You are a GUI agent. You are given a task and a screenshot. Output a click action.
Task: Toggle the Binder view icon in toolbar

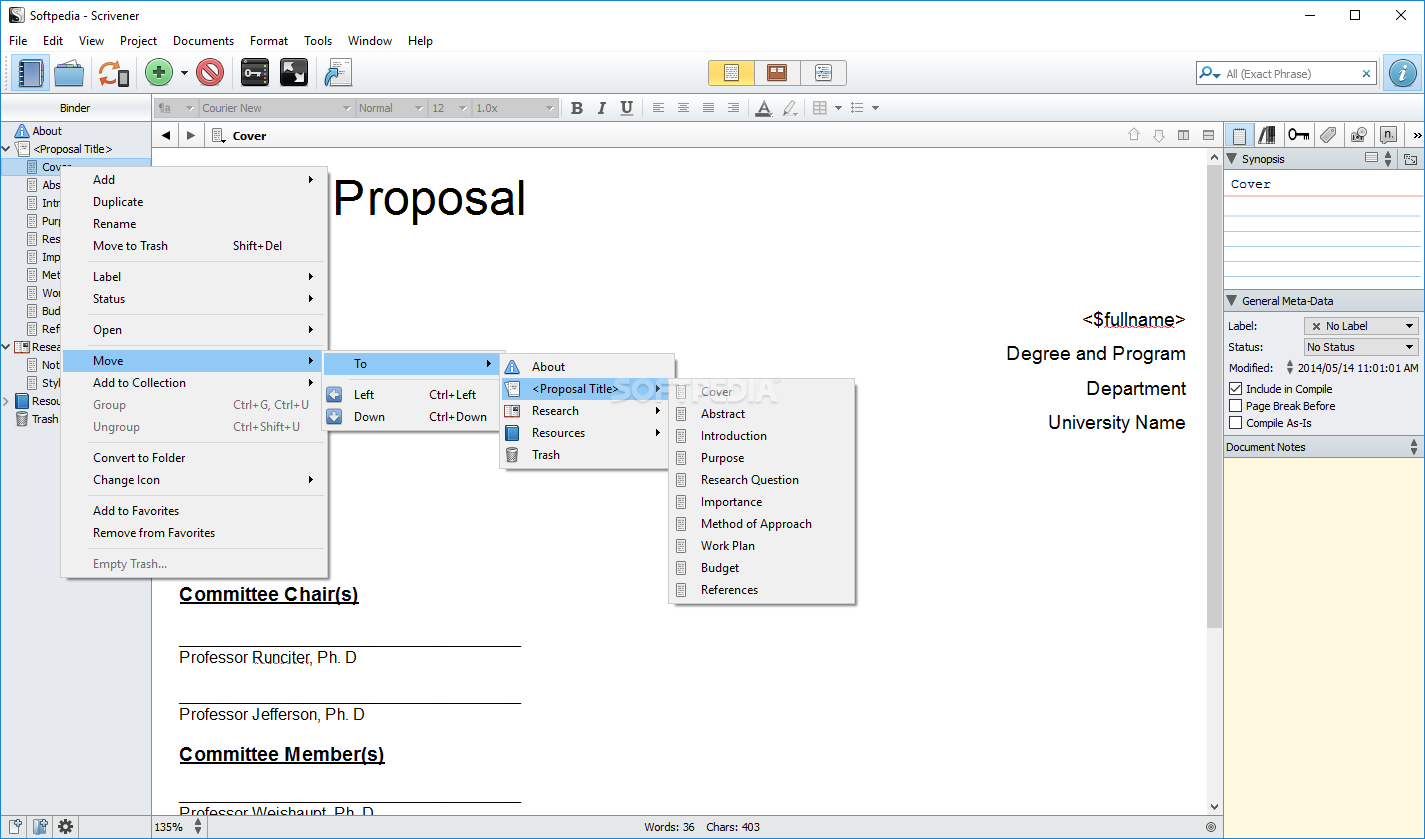click(x=30, y=73)
